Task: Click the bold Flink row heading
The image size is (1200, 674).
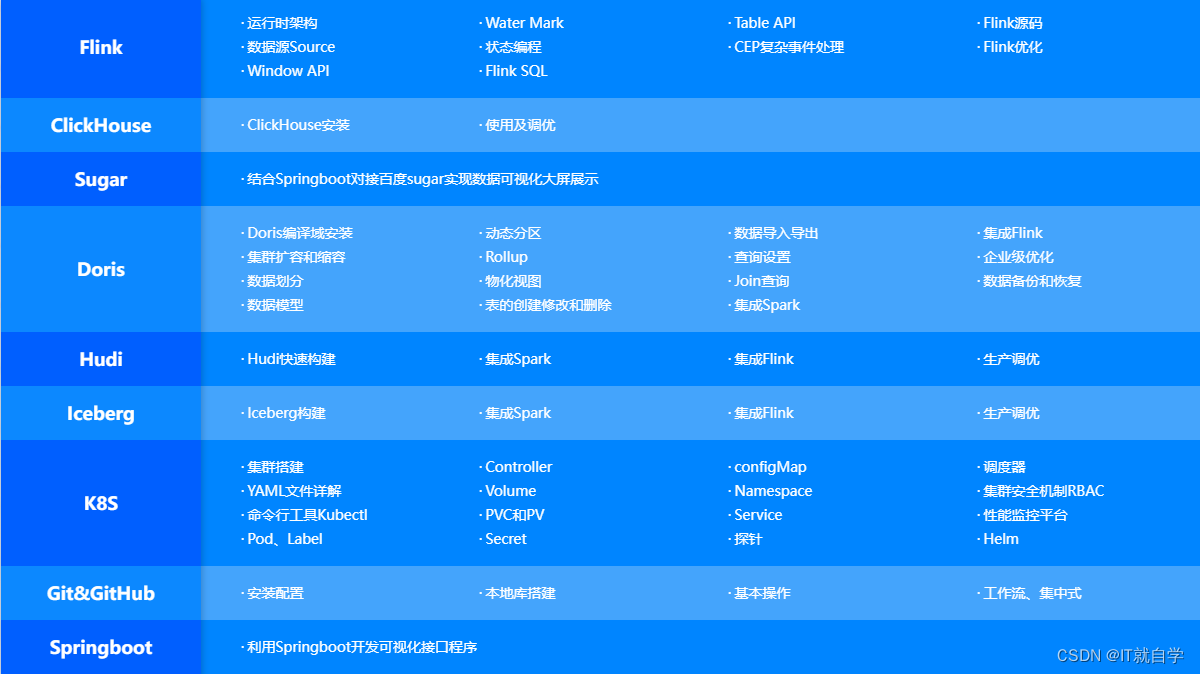Action: (101, 47)
